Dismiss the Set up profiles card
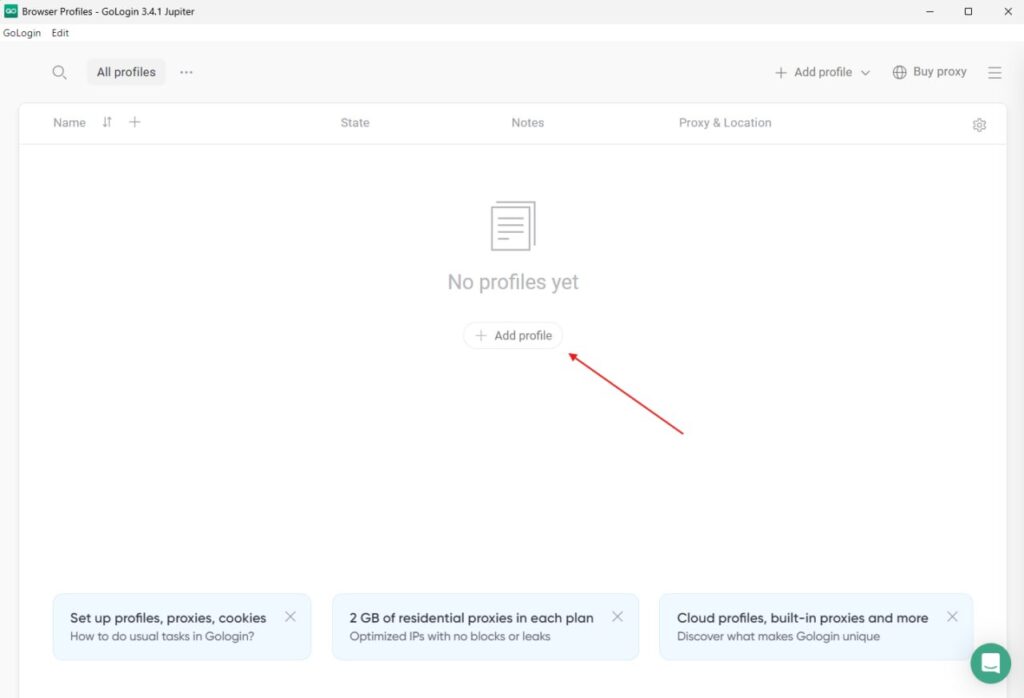Screen dimensions: 1024x698 [291, 616]
